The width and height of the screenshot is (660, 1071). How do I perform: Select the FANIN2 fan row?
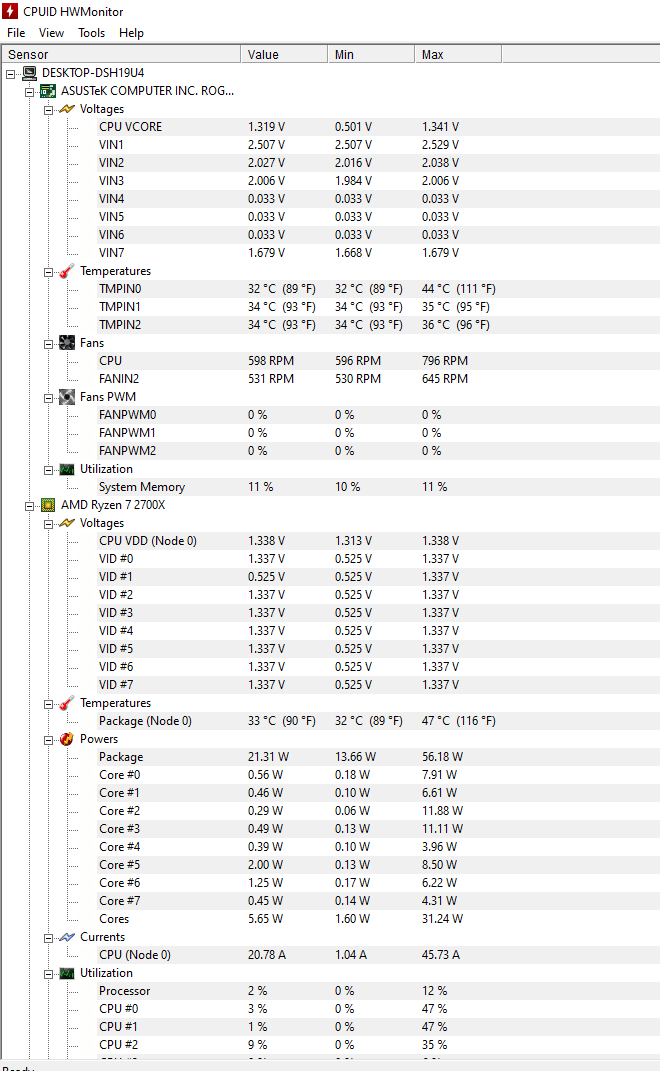pyautogui.click(x=378, y=379)
